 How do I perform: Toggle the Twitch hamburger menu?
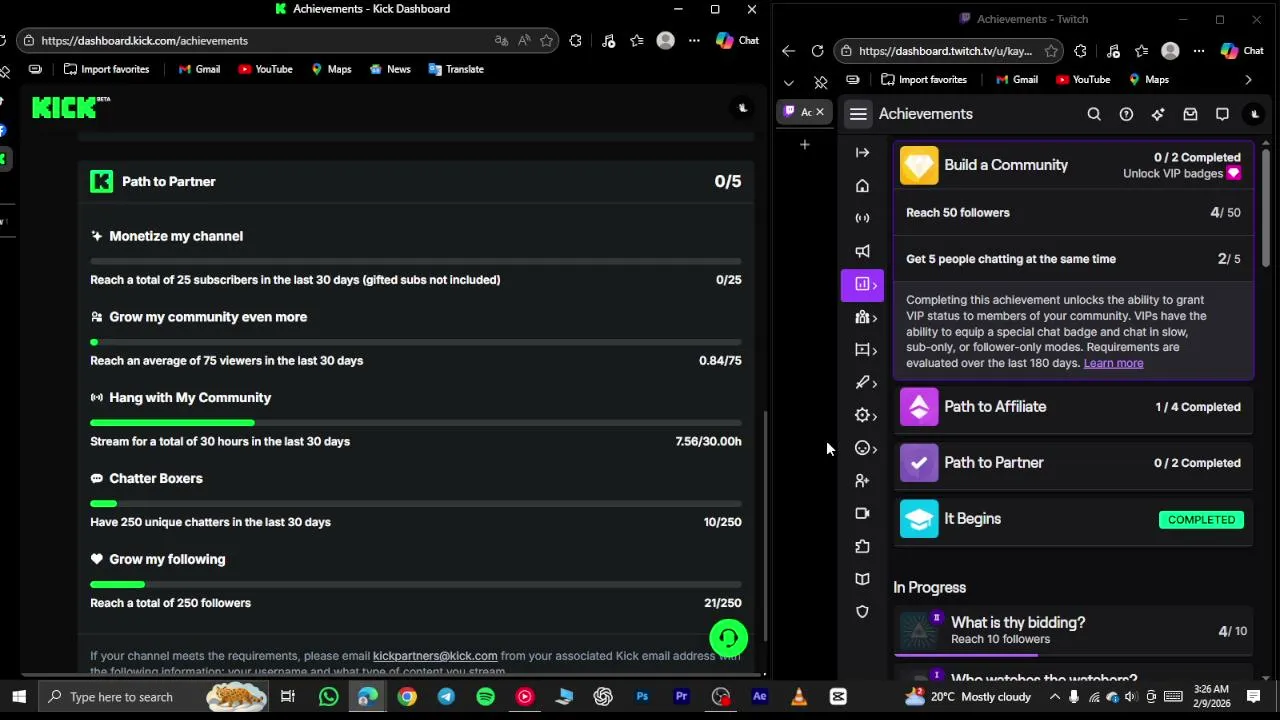(x=858, y=114)
